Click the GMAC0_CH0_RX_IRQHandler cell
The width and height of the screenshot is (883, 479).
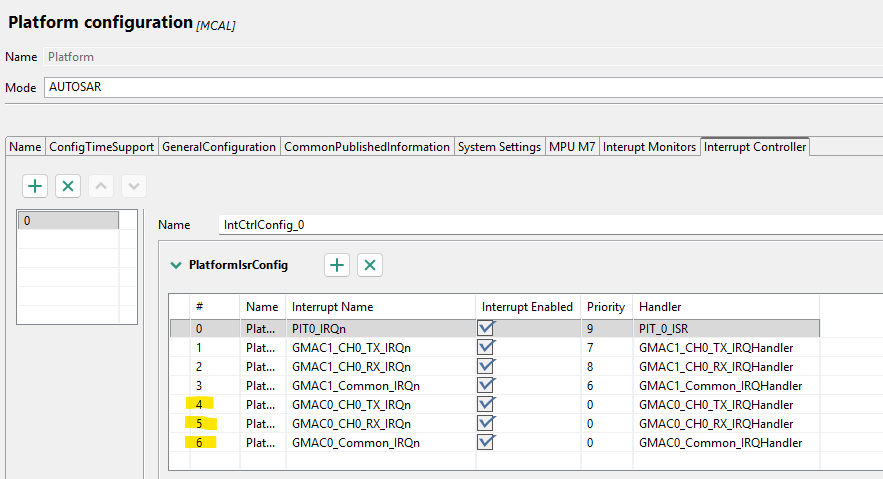(726, 423)
